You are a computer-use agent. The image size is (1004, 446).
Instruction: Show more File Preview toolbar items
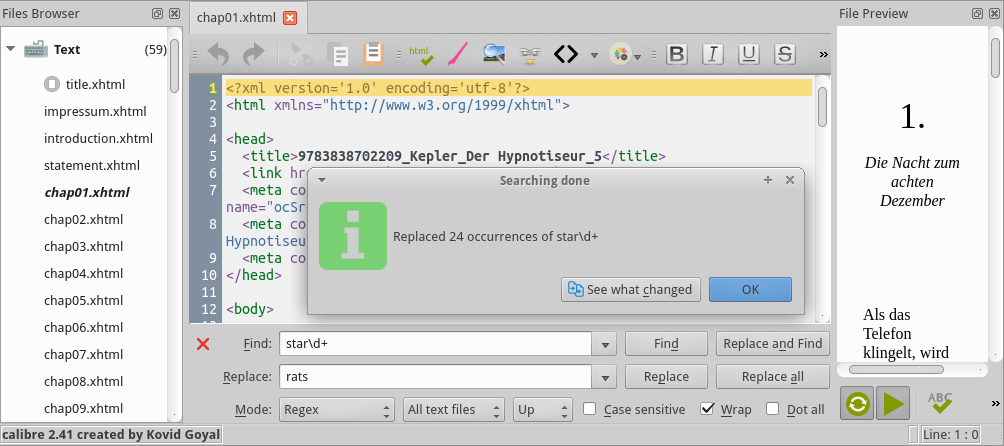coord(995,403)
